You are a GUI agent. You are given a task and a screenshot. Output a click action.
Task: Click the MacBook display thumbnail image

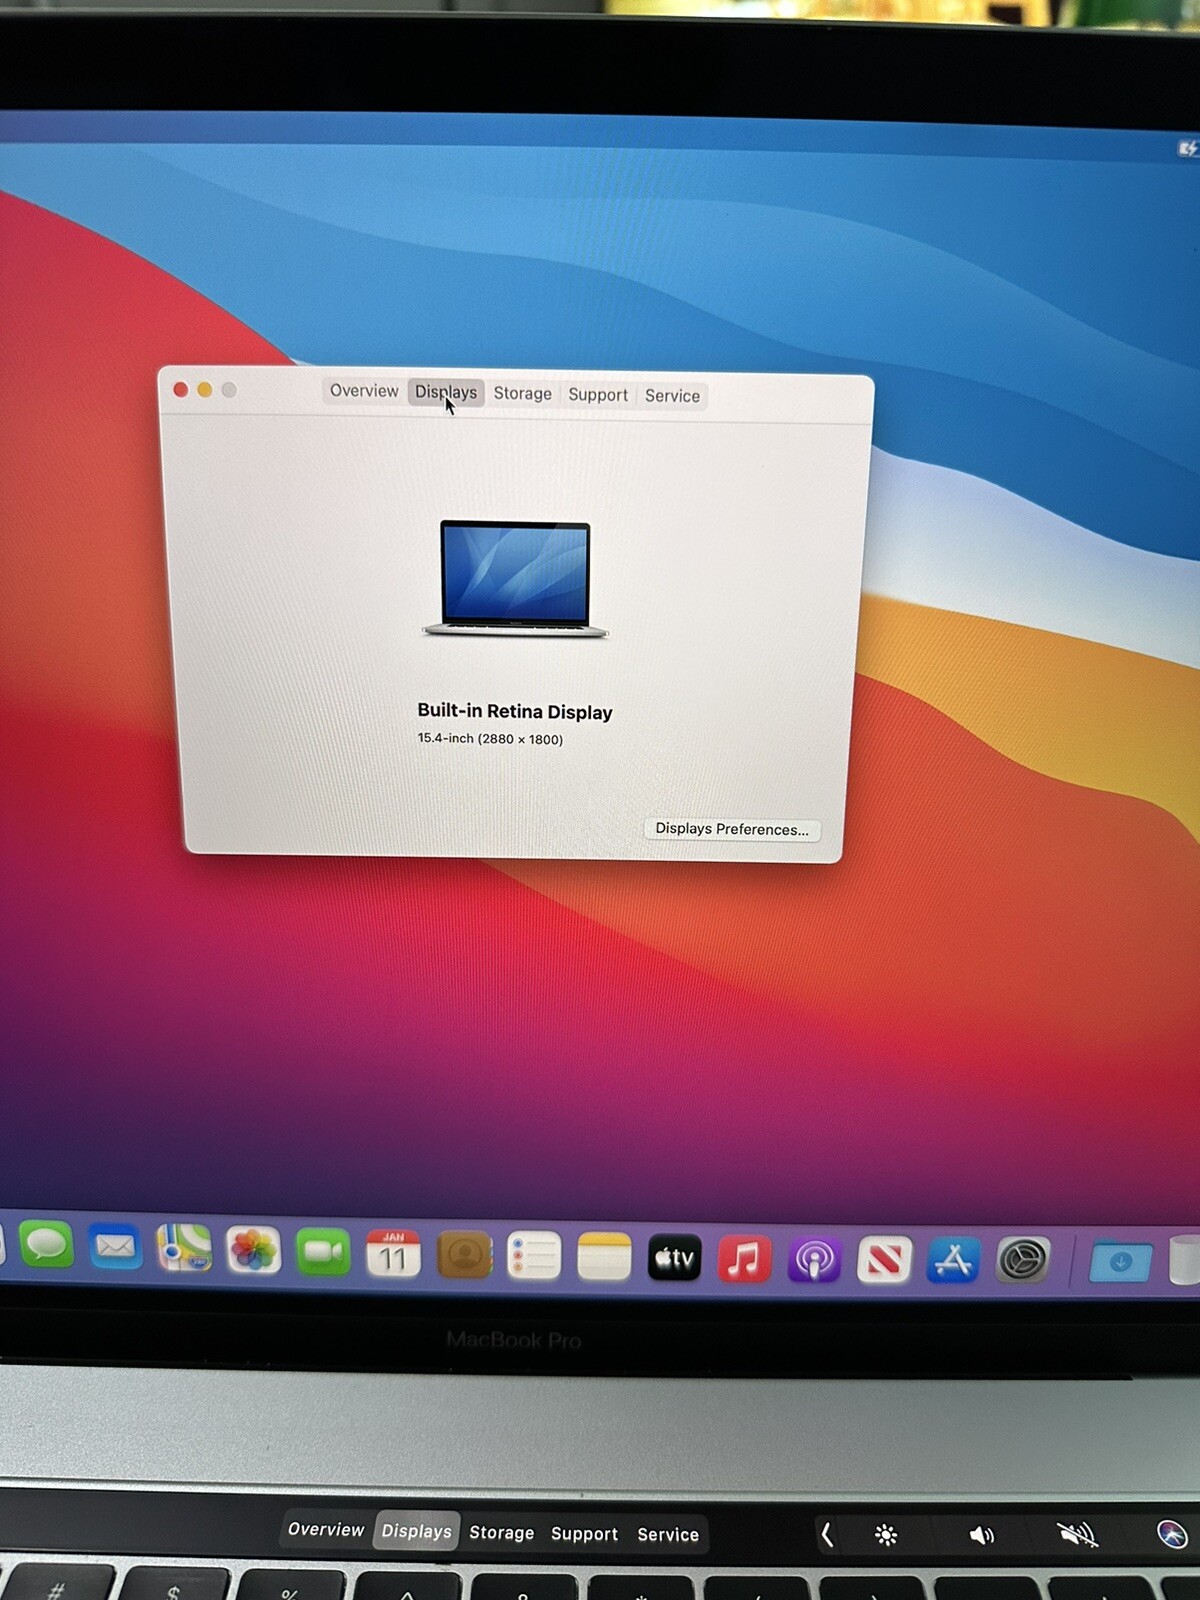coord(515,578)
